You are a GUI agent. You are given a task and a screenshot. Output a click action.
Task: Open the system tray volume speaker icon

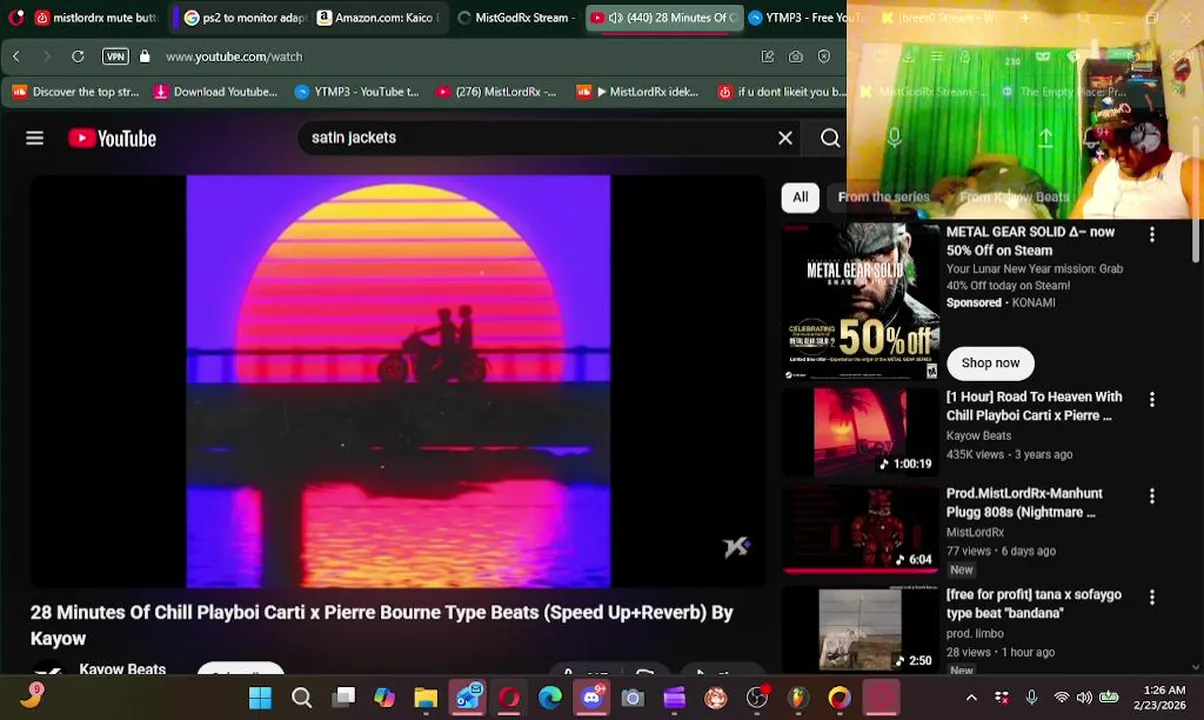(1084, 698)
